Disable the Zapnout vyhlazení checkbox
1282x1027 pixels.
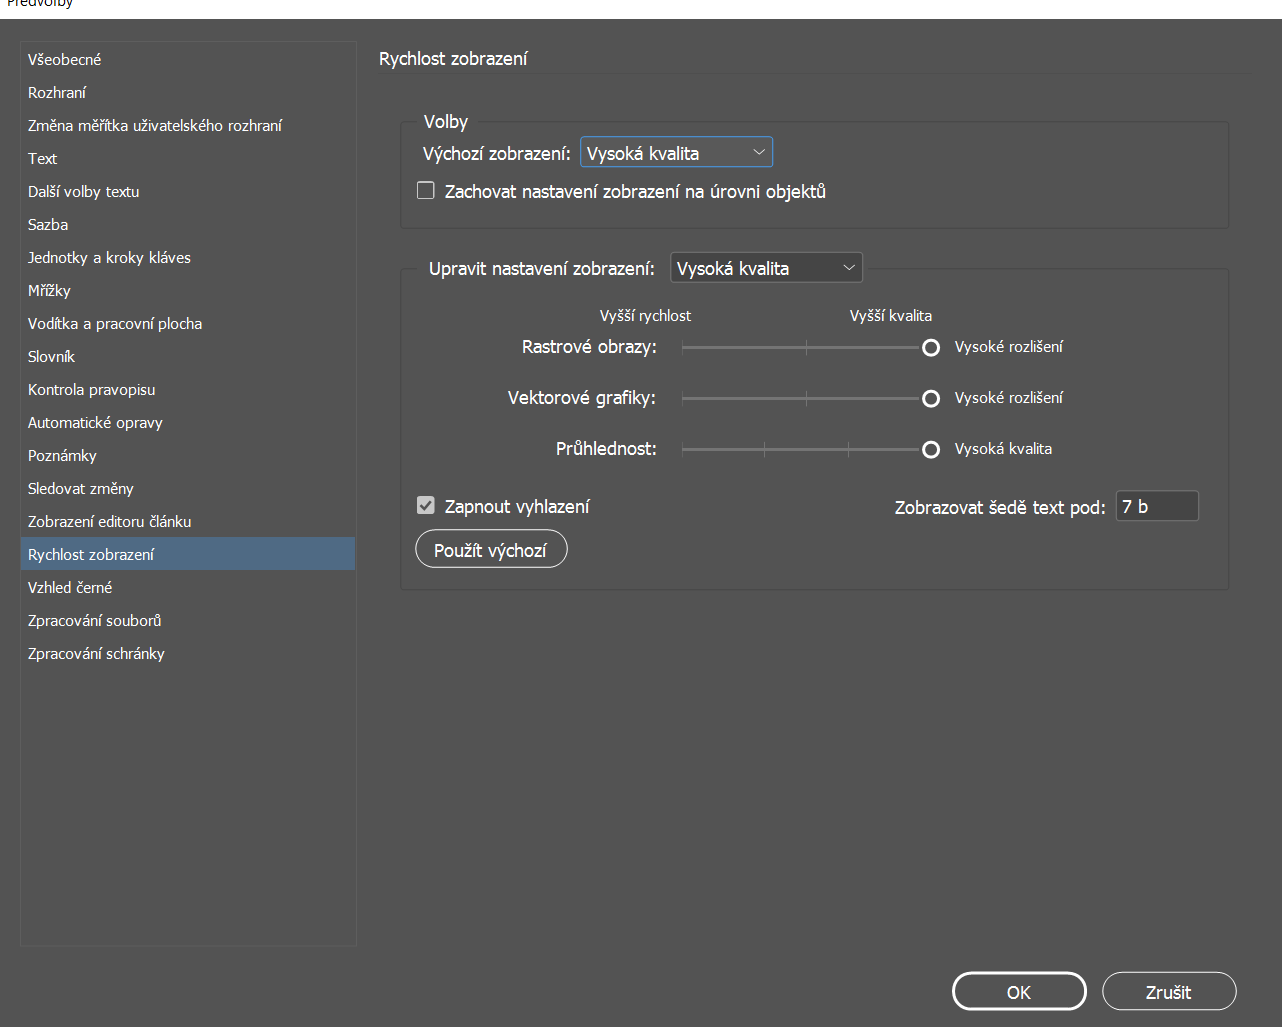click(x=425, y=506)
